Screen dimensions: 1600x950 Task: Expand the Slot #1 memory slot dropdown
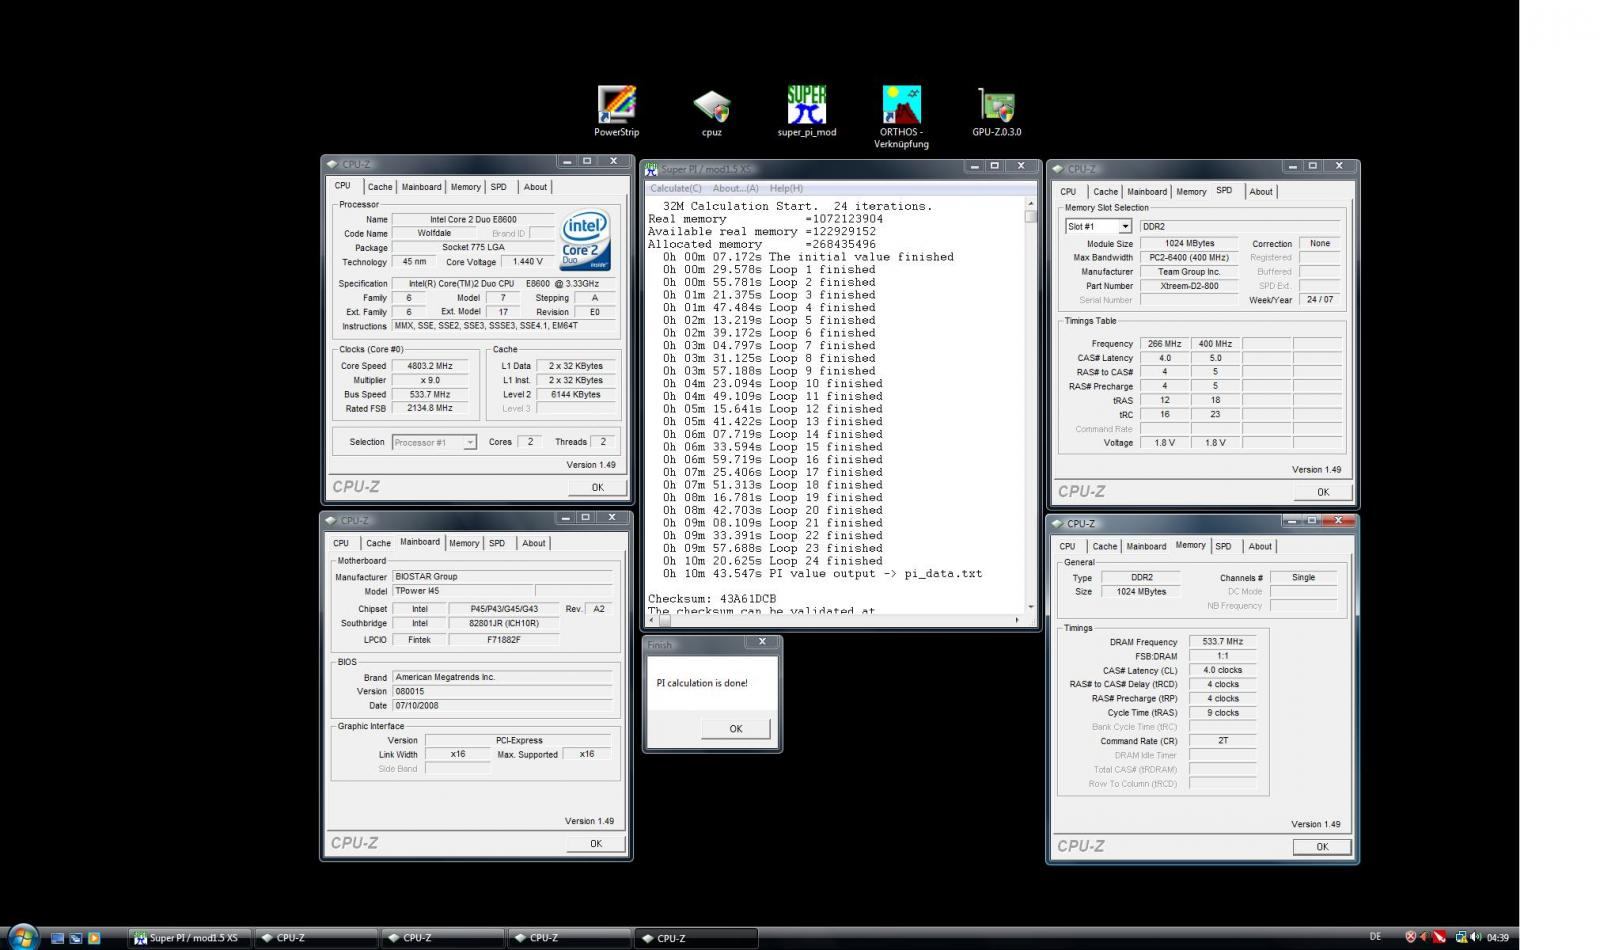tap(1124, 227)
